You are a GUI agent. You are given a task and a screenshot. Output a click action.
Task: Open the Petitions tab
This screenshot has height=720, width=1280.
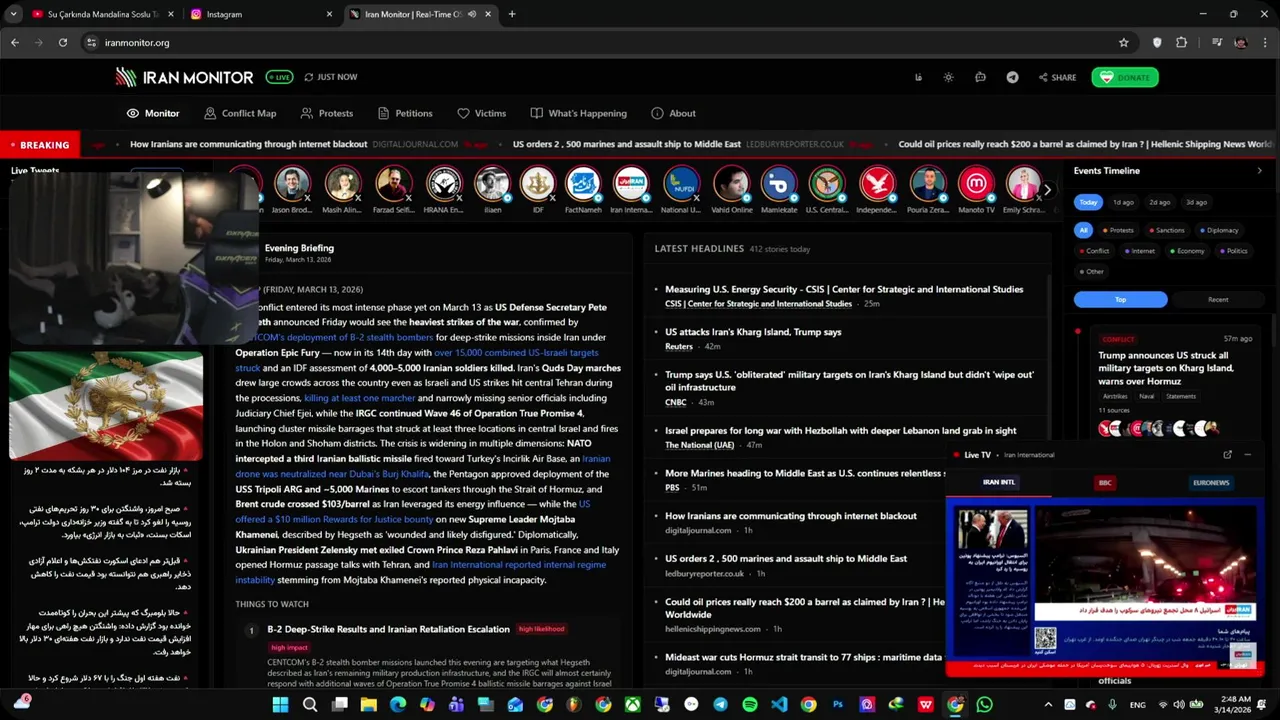405,113
